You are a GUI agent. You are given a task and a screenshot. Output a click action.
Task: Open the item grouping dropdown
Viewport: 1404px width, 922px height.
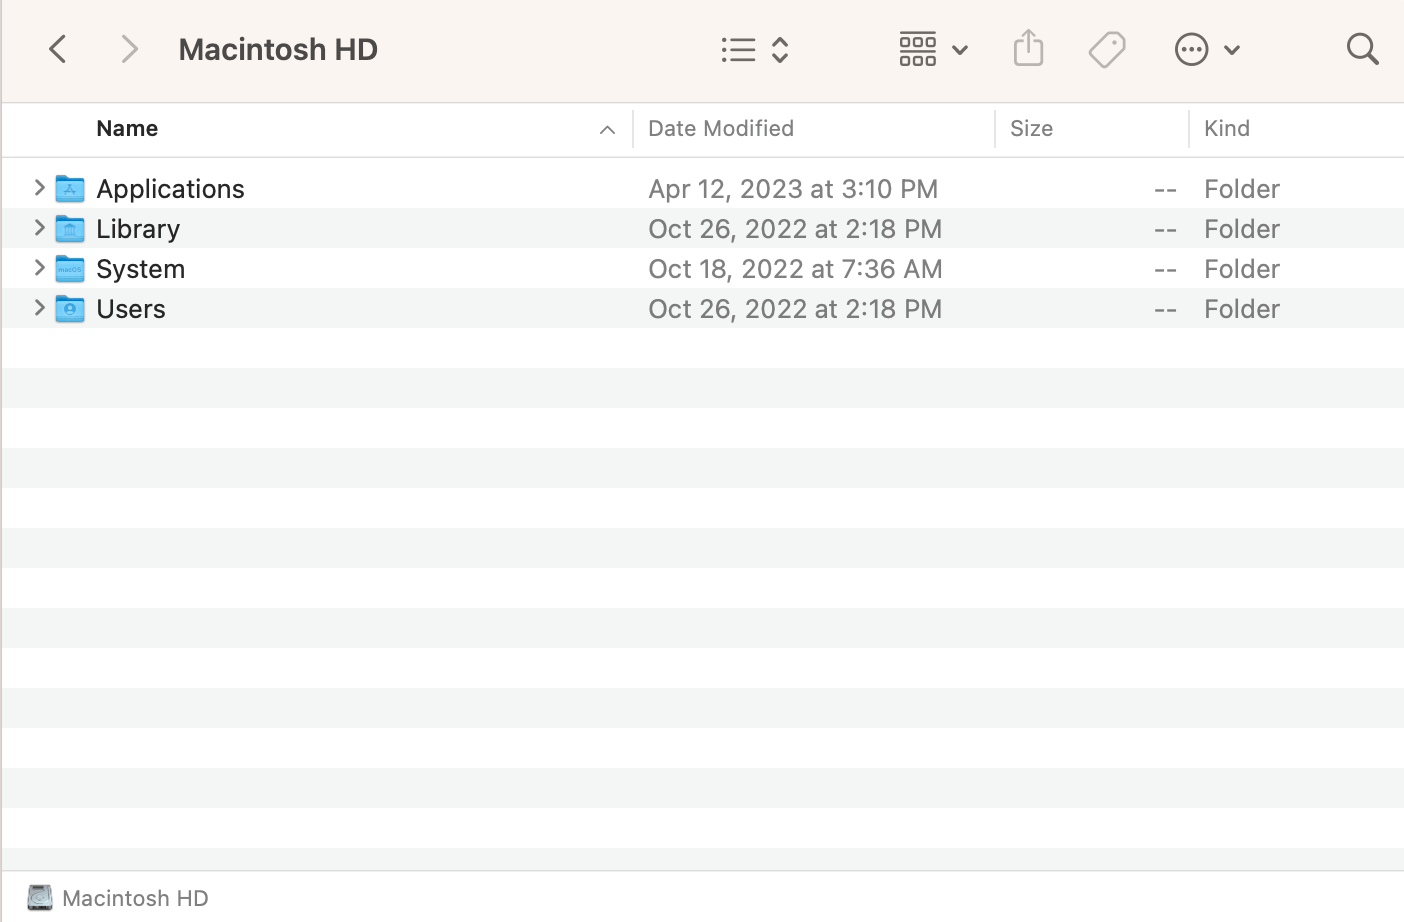click(930, 48)
